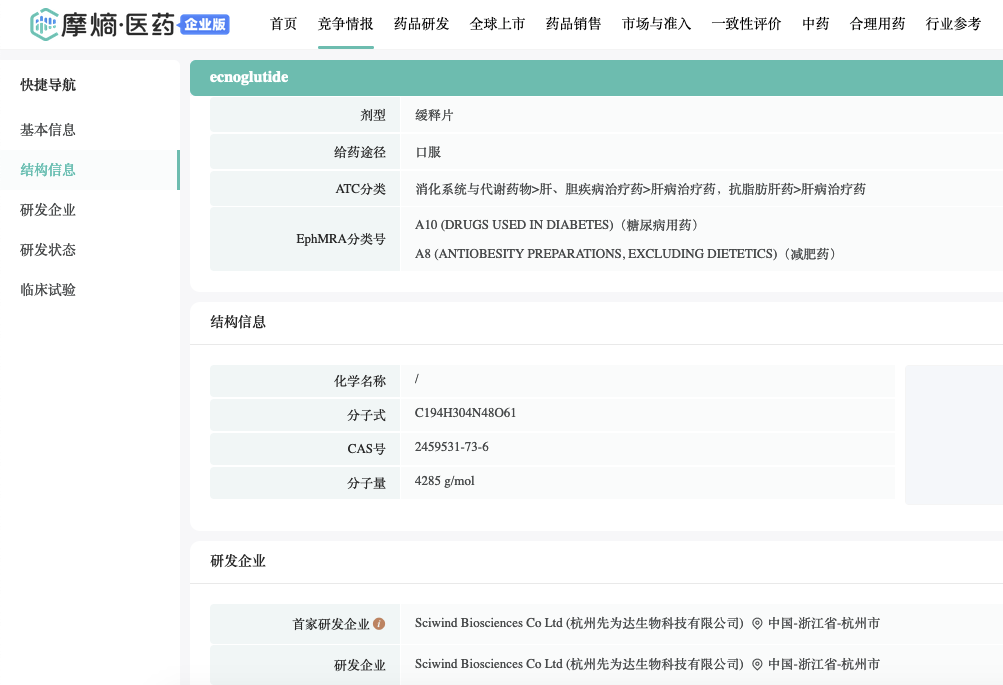Open the 中药 menu item
This screenshot has height=685, width=1003.
click(816, 24)
